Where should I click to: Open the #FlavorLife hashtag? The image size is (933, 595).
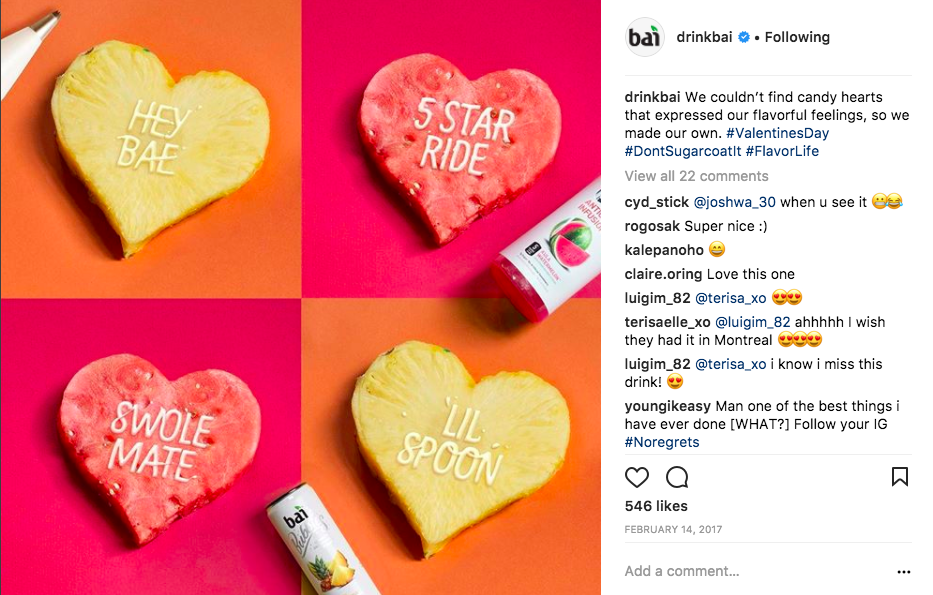[782, 151]
